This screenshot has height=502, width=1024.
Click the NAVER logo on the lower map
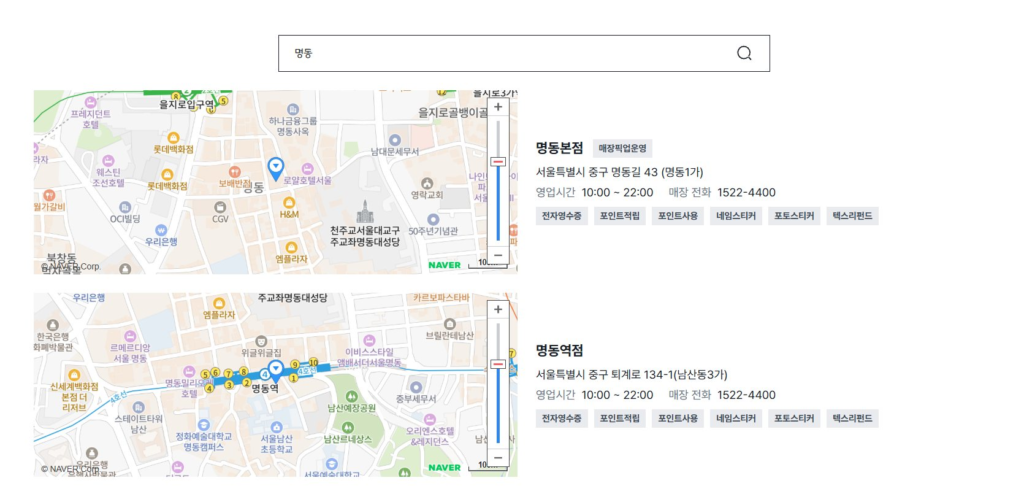click(444, 467)
